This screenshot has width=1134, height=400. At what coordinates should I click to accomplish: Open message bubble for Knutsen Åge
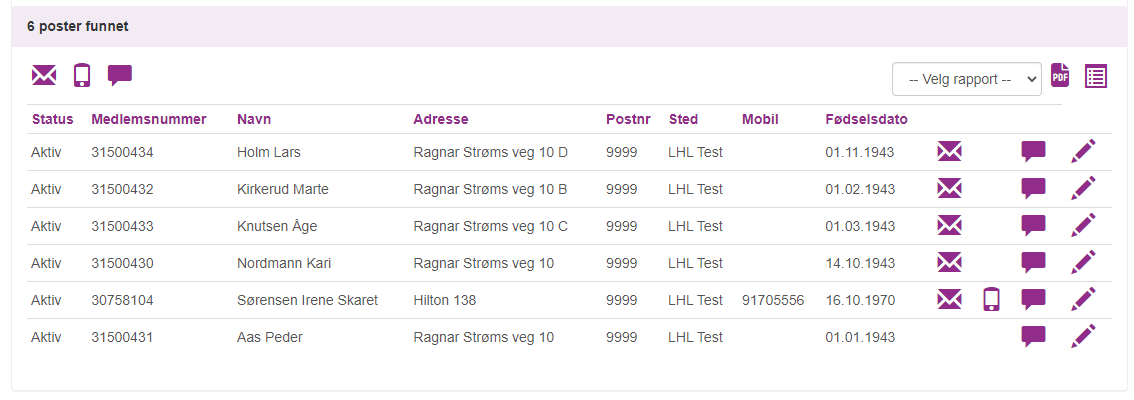[x=1033, y=226]
